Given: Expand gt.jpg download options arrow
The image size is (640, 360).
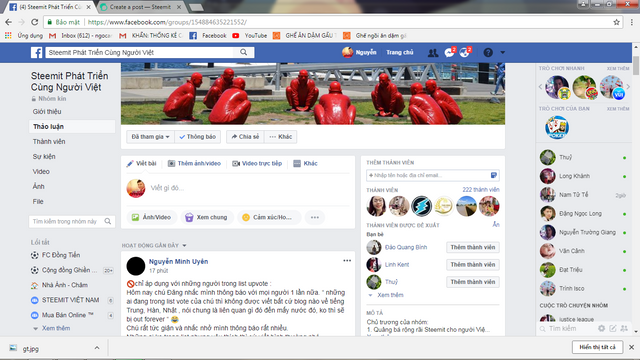Looking at the screenshot, I should (x=97, y=348).
